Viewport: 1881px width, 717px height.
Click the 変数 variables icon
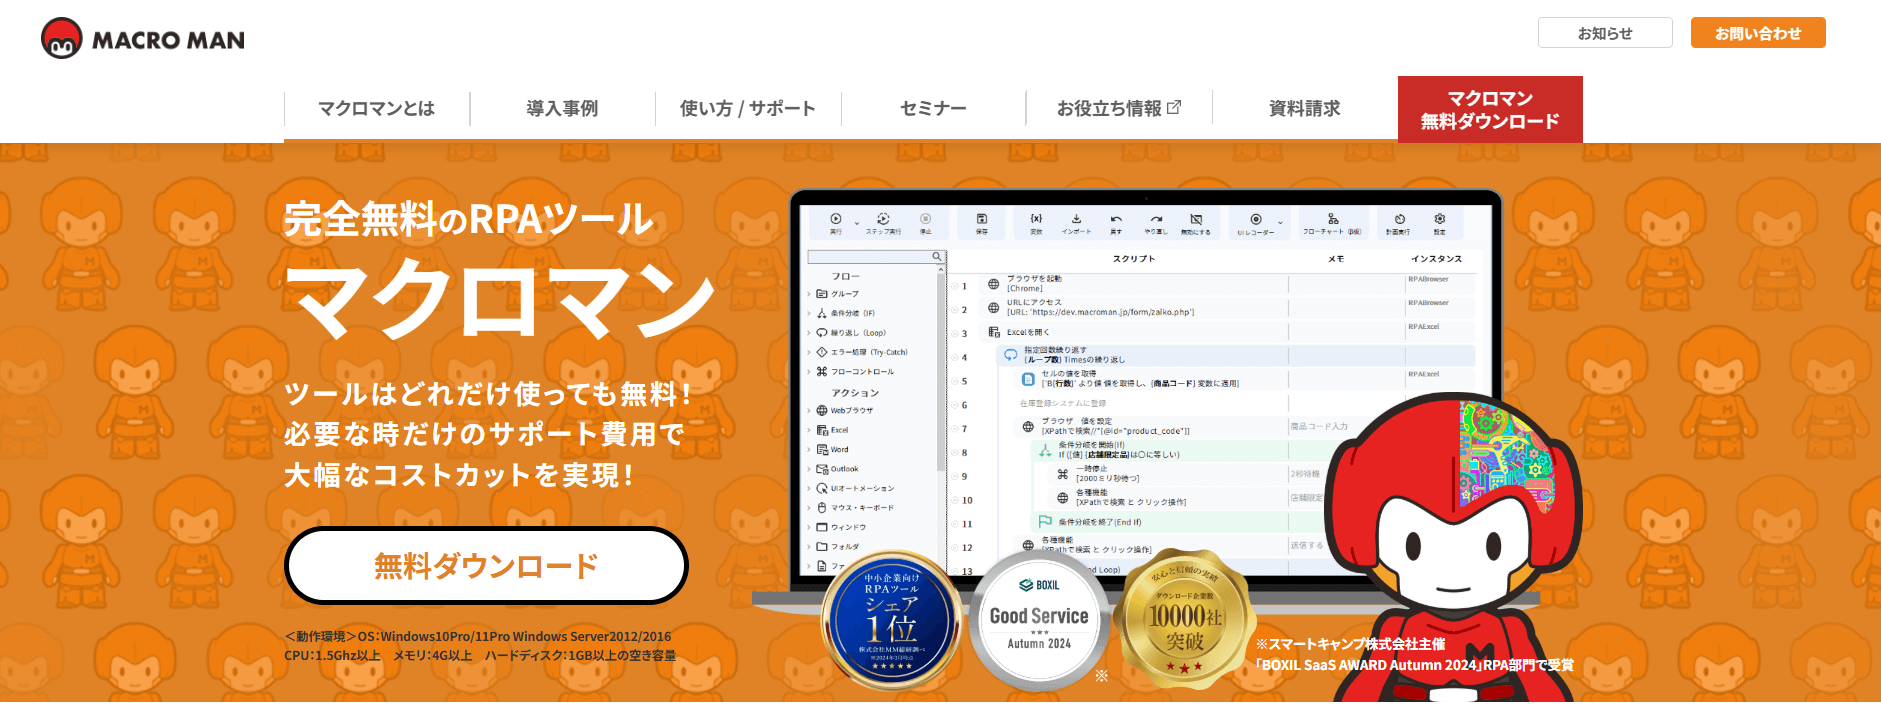tap(1036, 219)
